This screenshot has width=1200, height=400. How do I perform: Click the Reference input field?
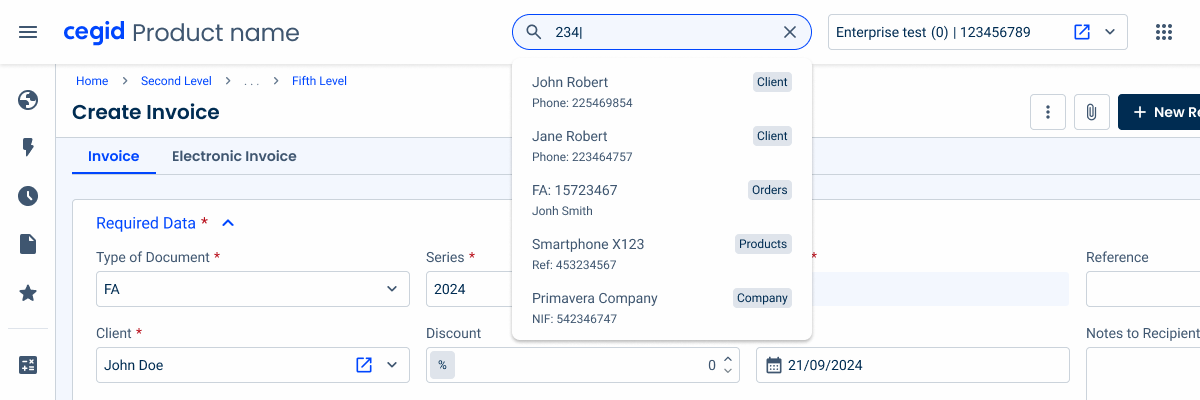(x=1143, y=289)
